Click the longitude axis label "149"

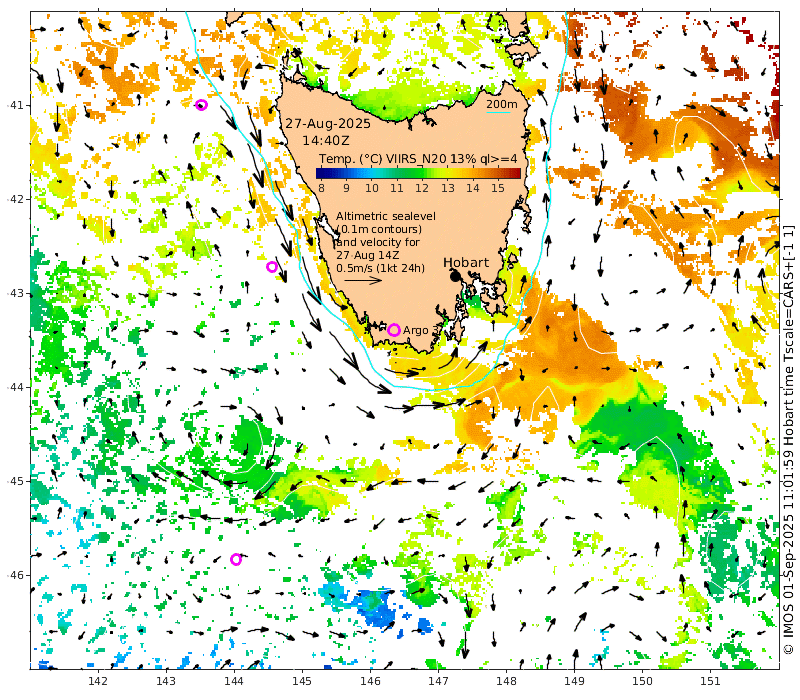point(574,681)
